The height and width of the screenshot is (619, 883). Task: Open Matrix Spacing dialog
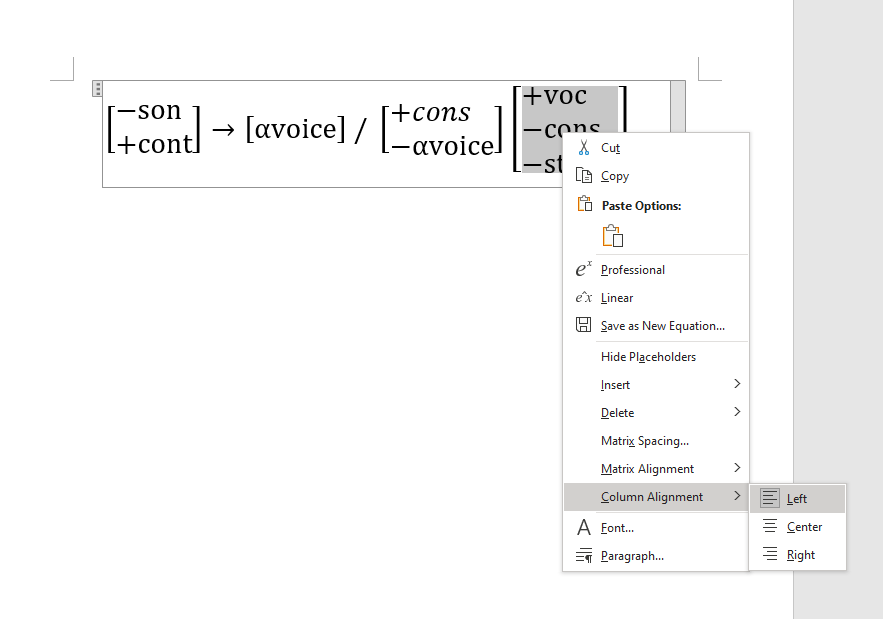point(644,441)
